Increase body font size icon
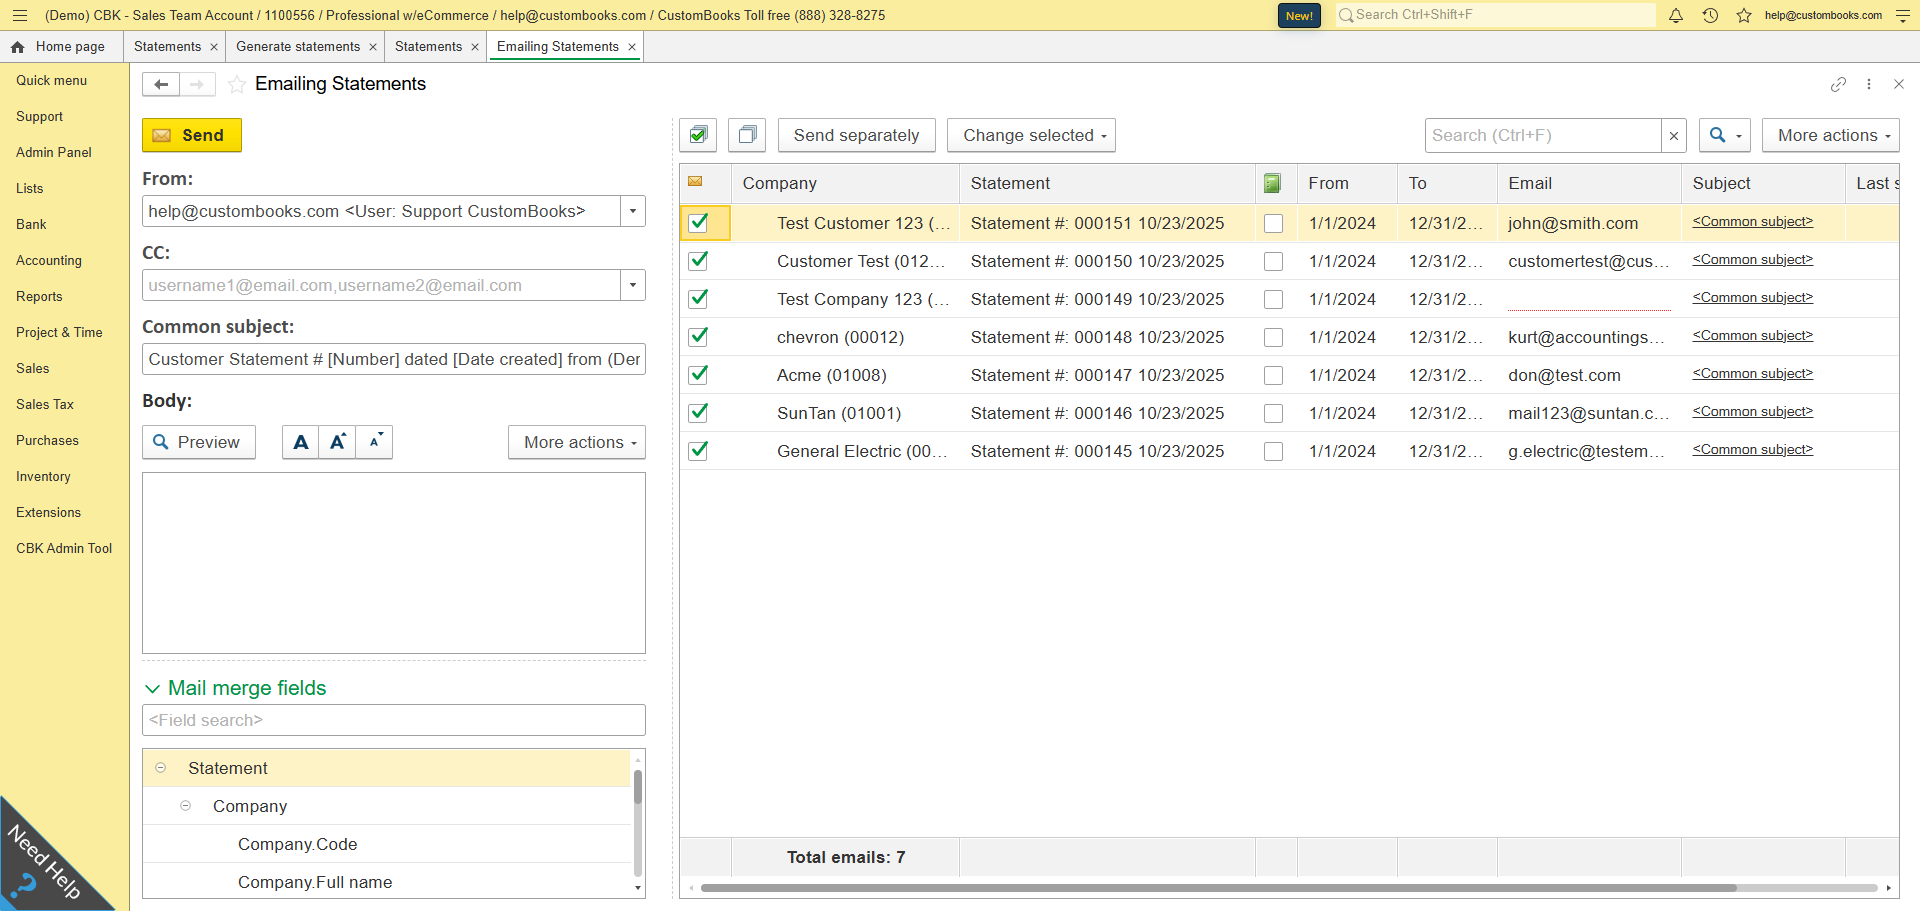 click(338, 442)
